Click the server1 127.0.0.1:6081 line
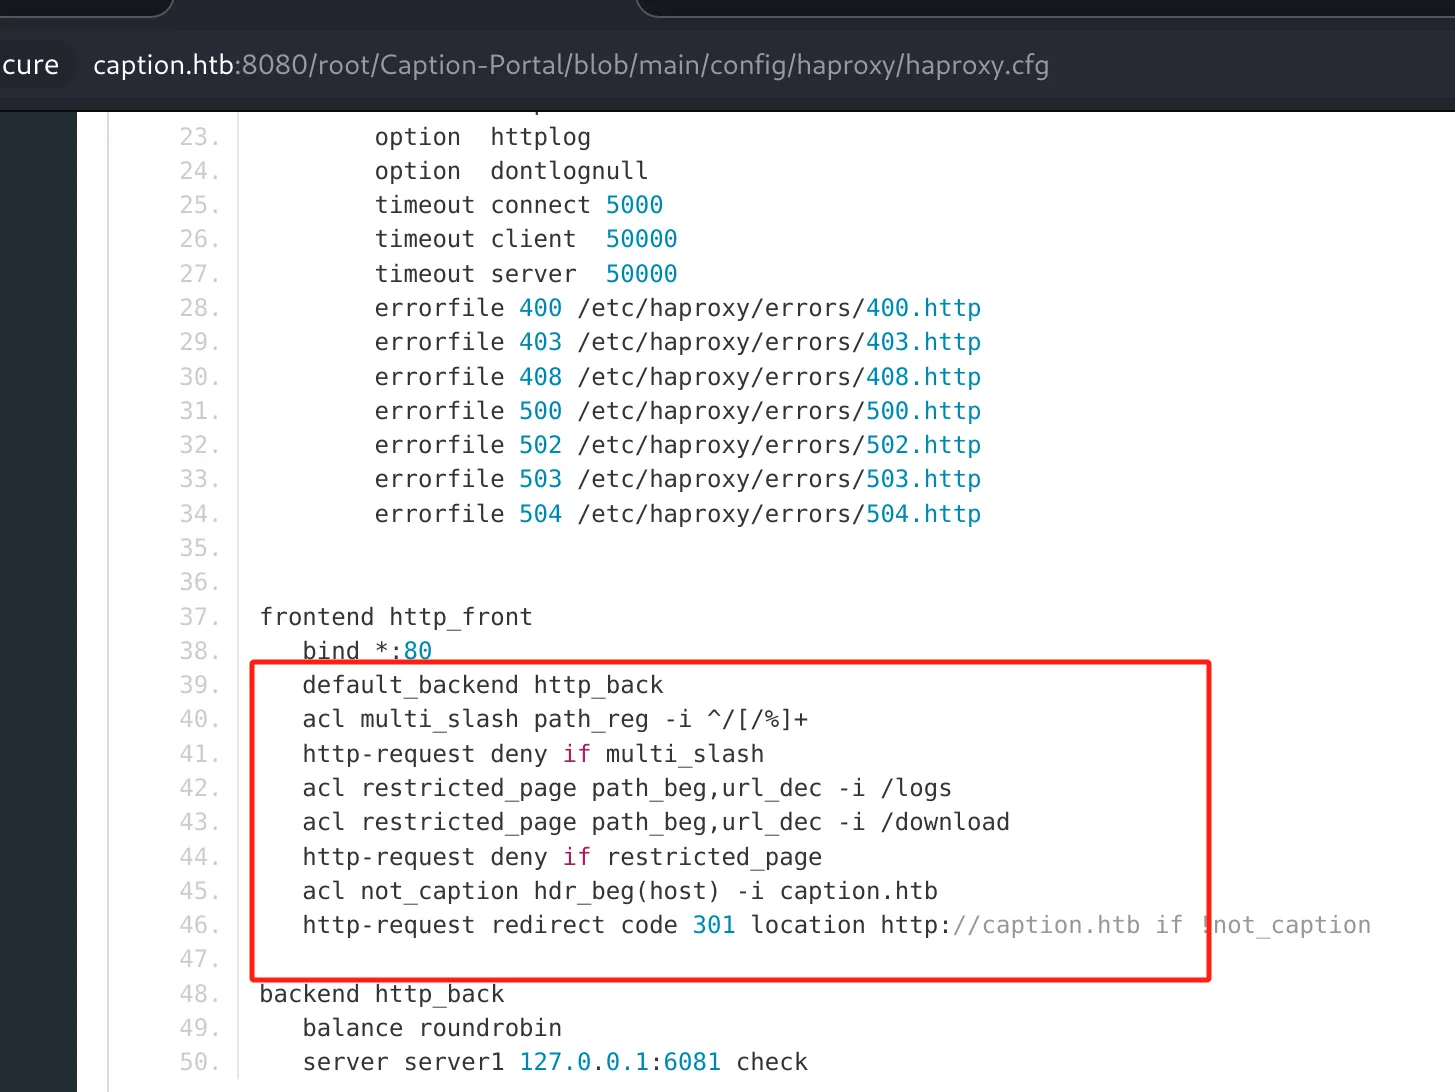The image size is (1455, 1092). click(555, 1062)
